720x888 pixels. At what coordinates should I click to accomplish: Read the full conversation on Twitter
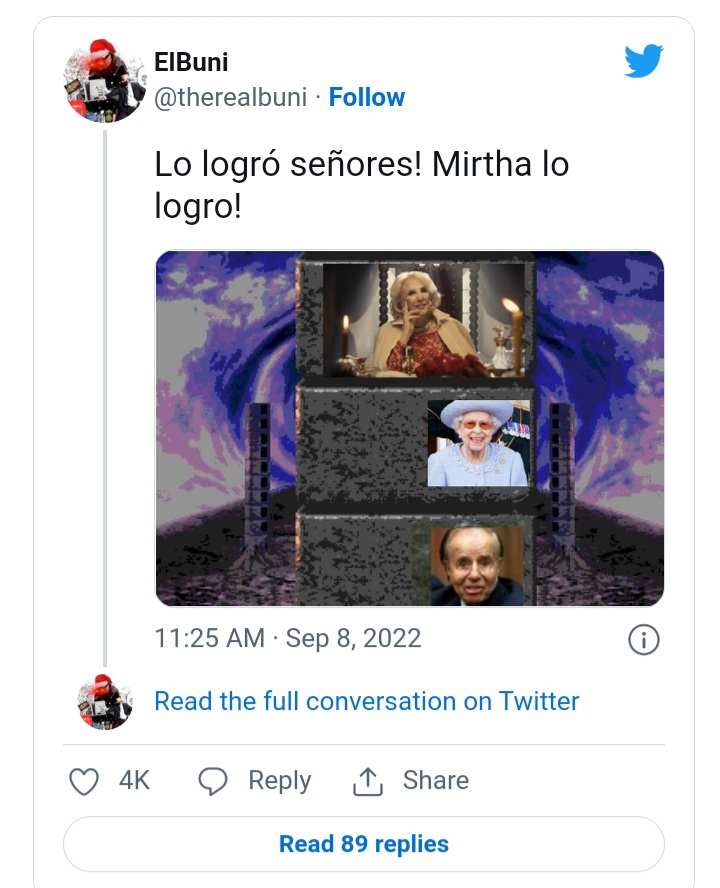pos(366,701)
